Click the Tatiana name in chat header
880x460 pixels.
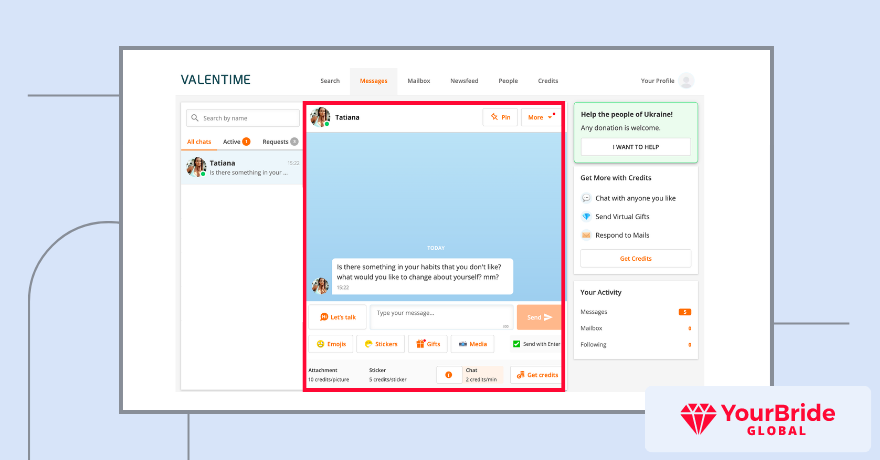347,117
